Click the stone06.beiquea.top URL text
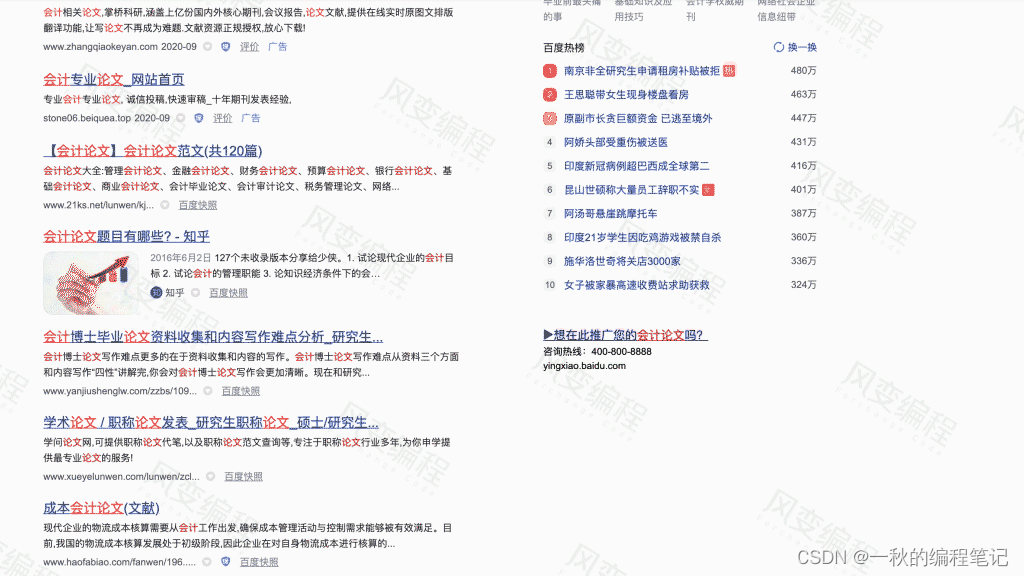Viewport: 1024px width, 576px height. click(x=87, y=118)
